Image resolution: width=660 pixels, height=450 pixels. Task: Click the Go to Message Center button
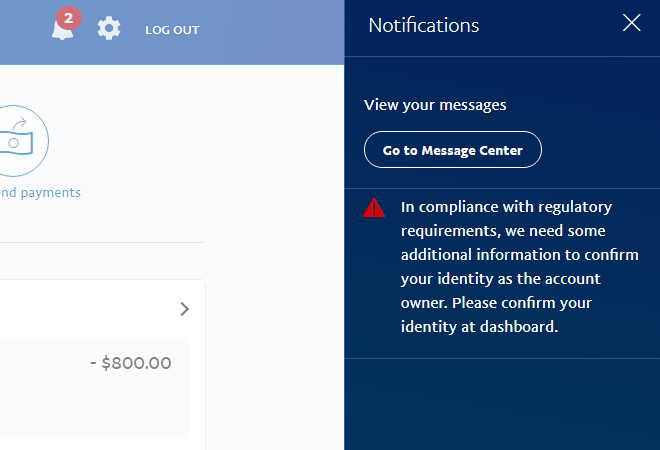pyautogui.click(x=452, y=150)
